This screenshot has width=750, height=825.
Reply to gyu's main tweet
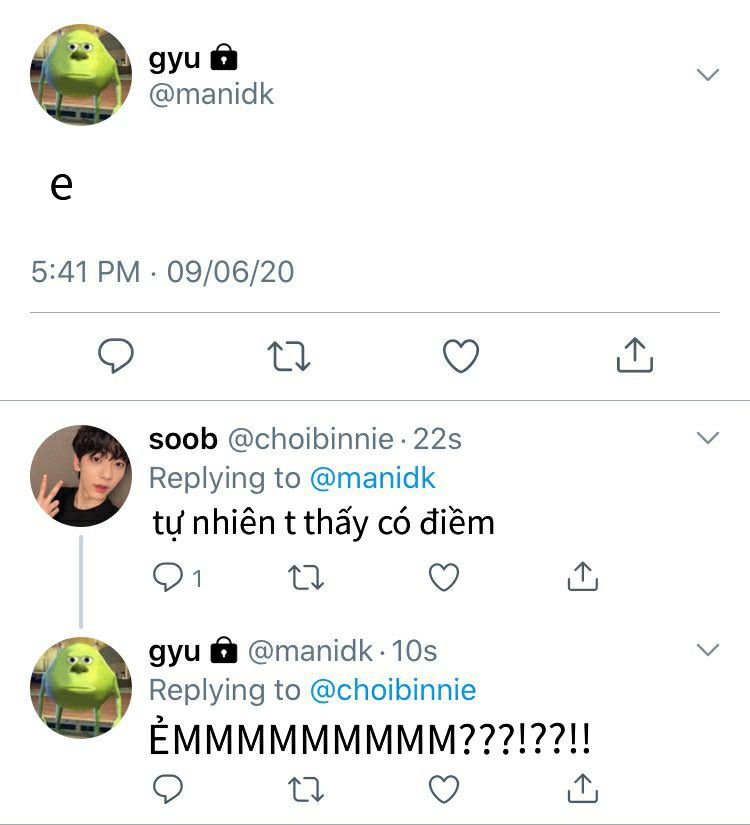[x=116, y=356]
